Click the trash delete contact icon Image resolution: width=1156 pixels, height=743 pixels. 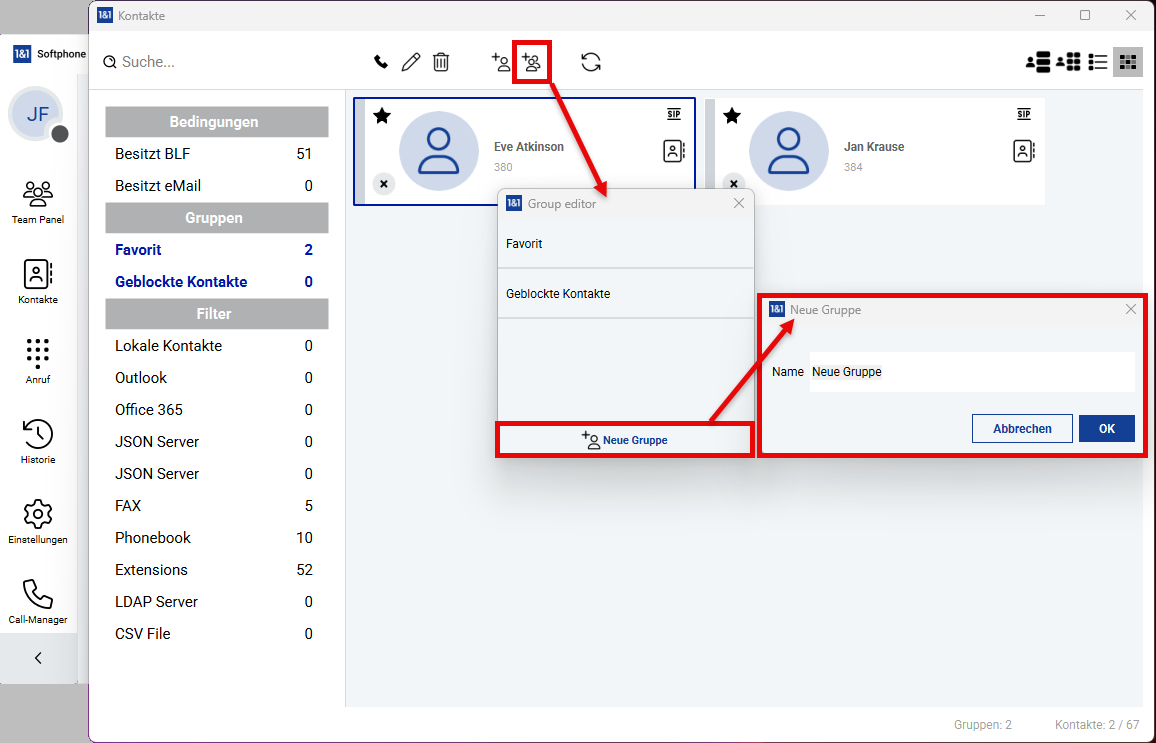coord(441,62)
